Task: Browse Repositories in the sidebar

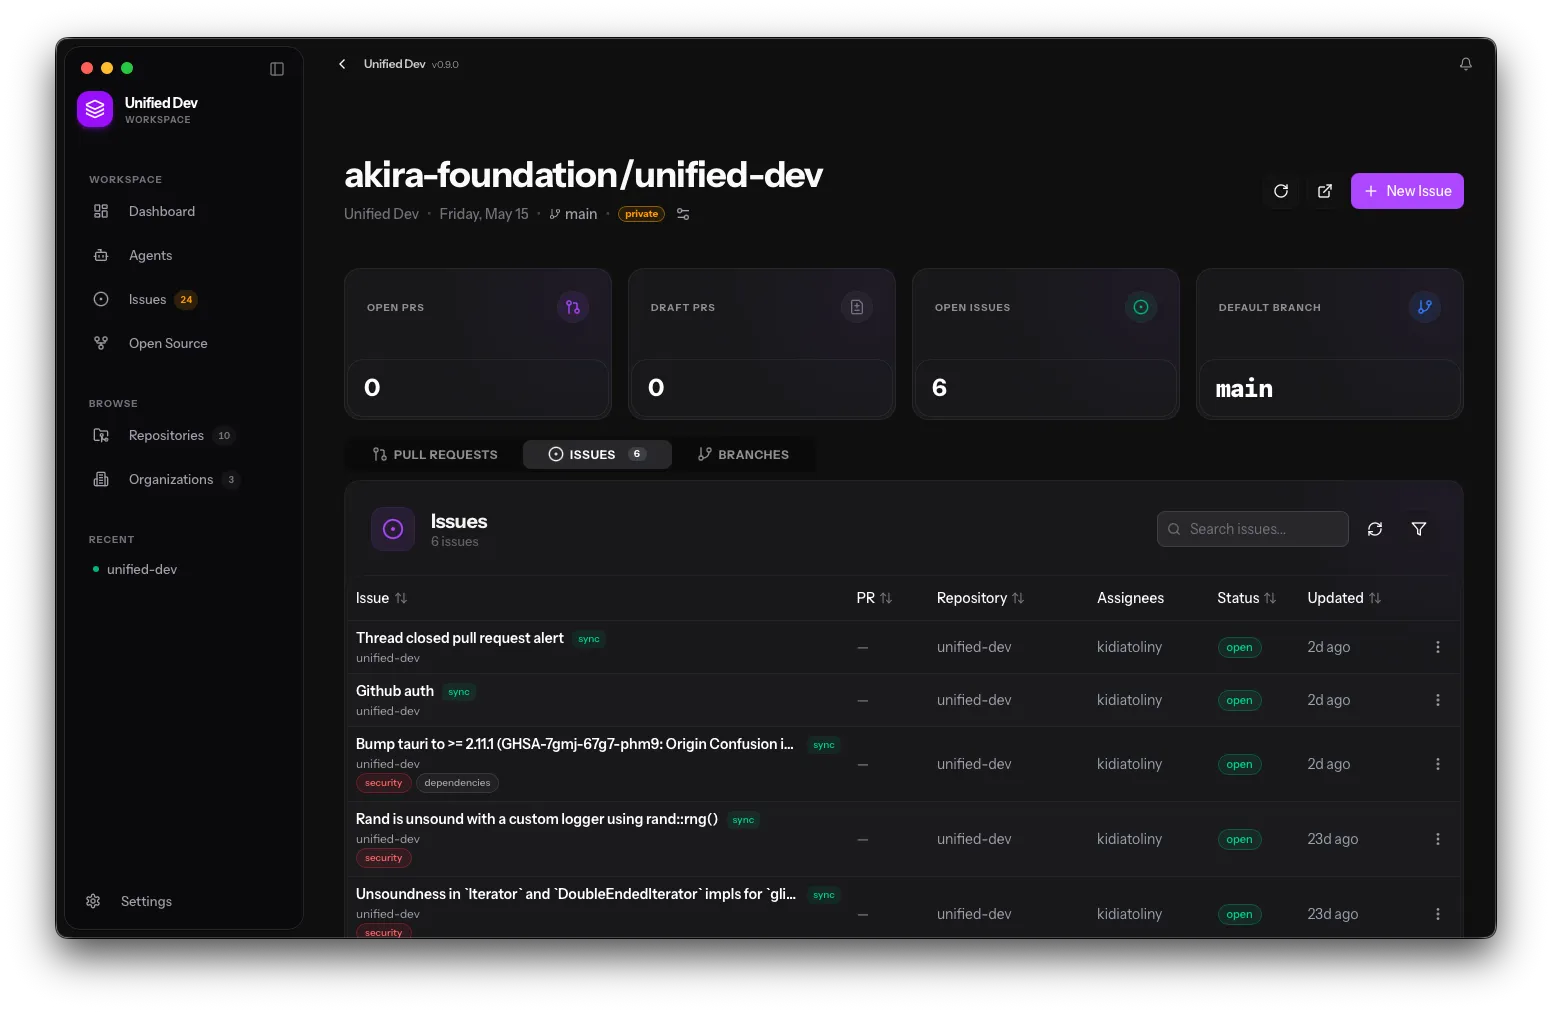Action: point(184,435)
